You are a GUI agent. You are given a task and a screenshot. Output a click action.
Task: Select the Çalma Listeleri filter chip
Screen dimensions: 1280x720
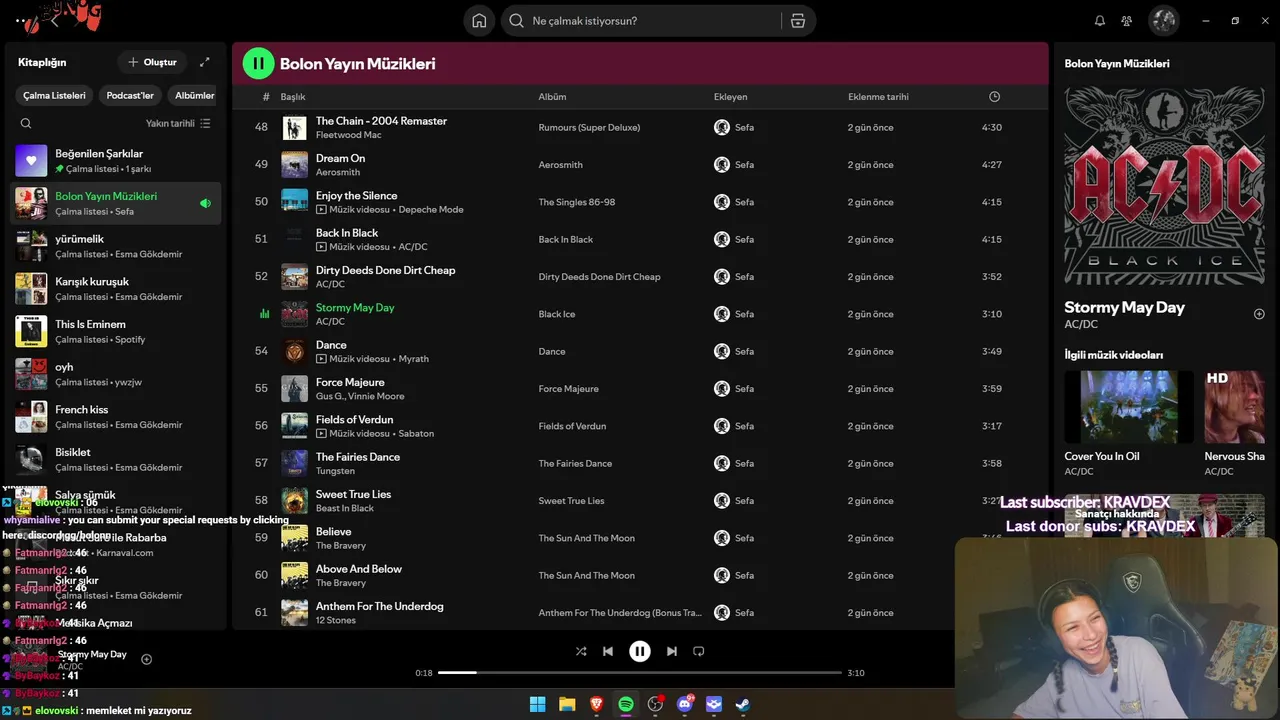coord(55,96)
